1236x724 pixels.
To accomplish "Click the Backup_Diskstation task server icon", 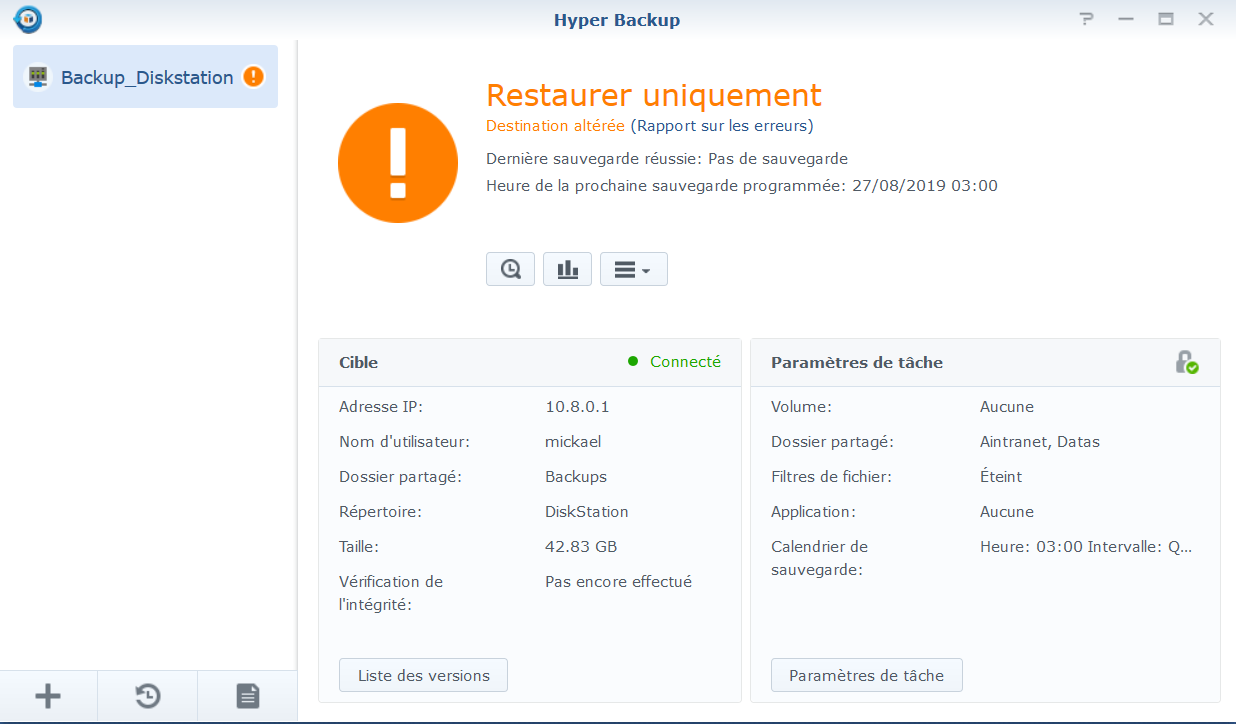I will pyautogui.click(x=38, y=77).
